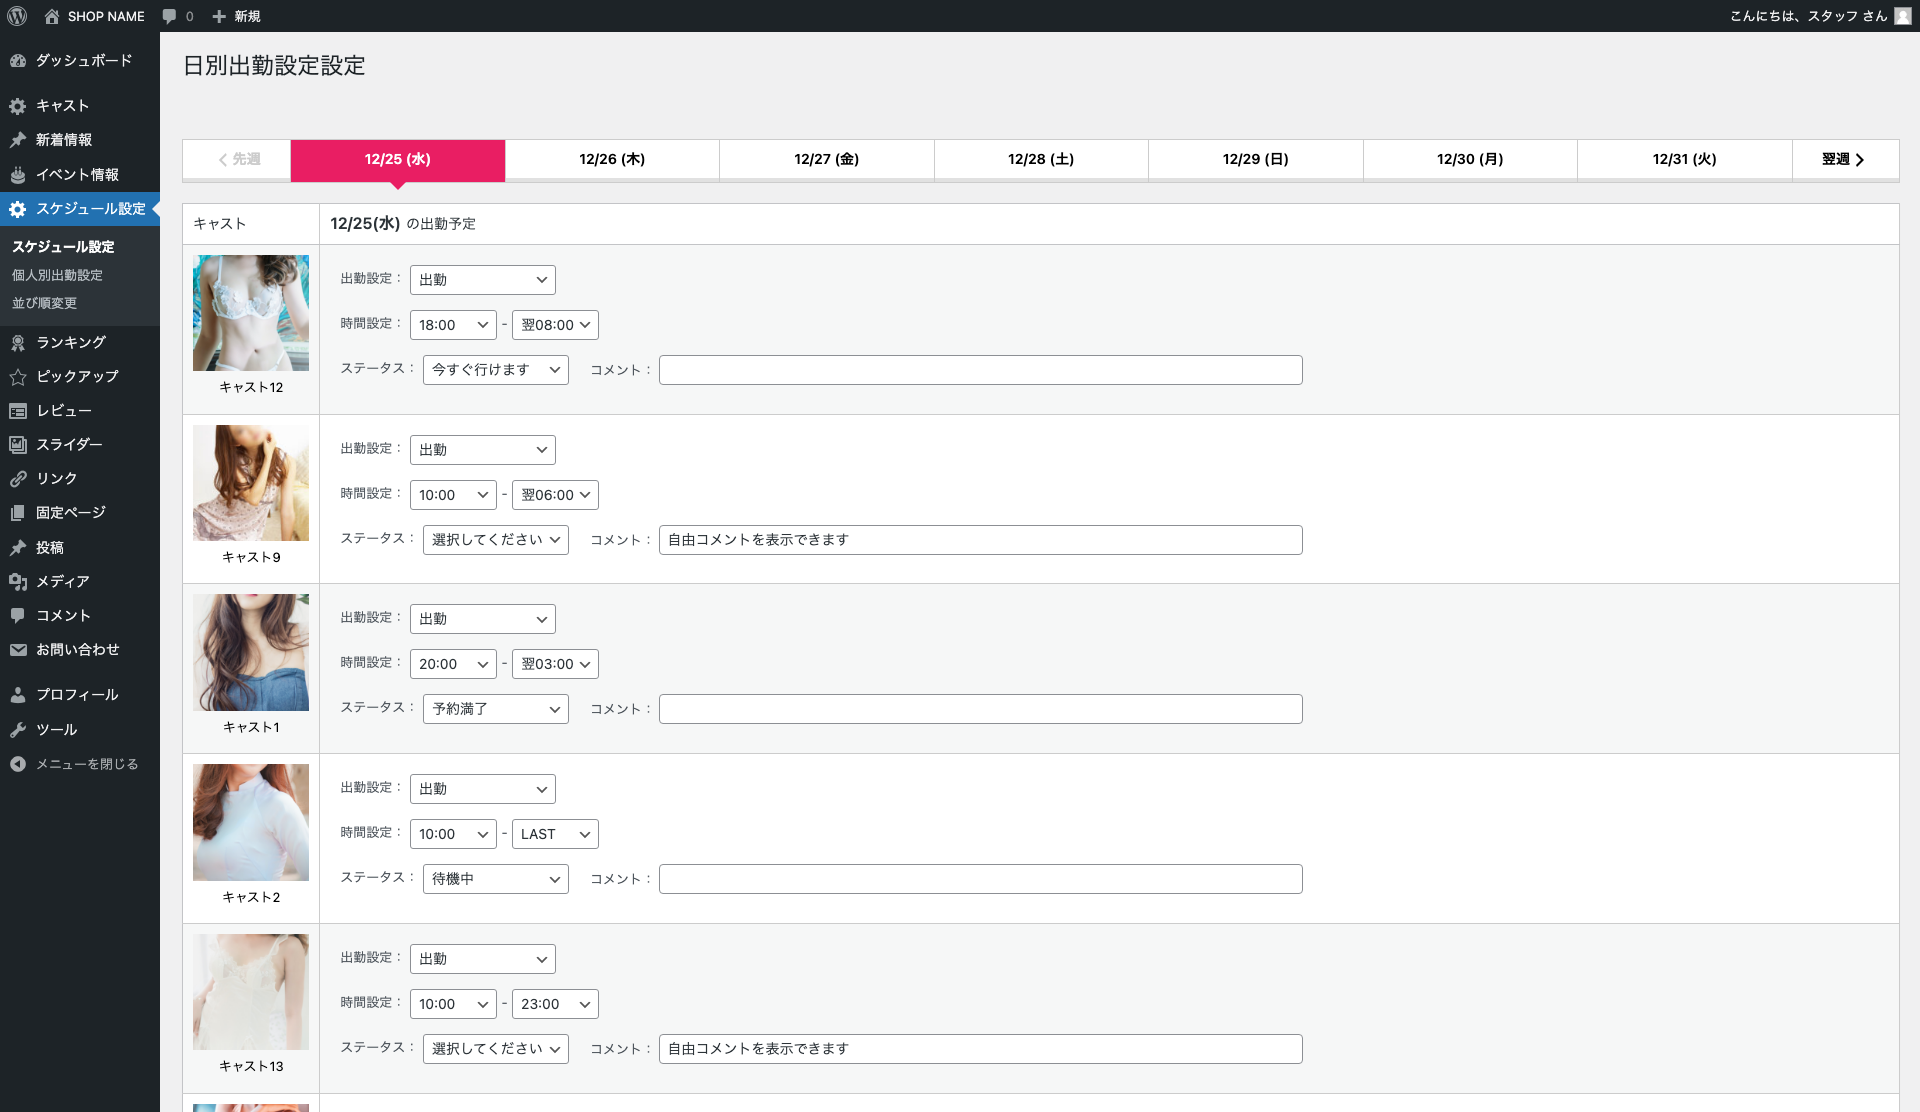Switch to the 12/31 (火) tab

(1685, 160)
